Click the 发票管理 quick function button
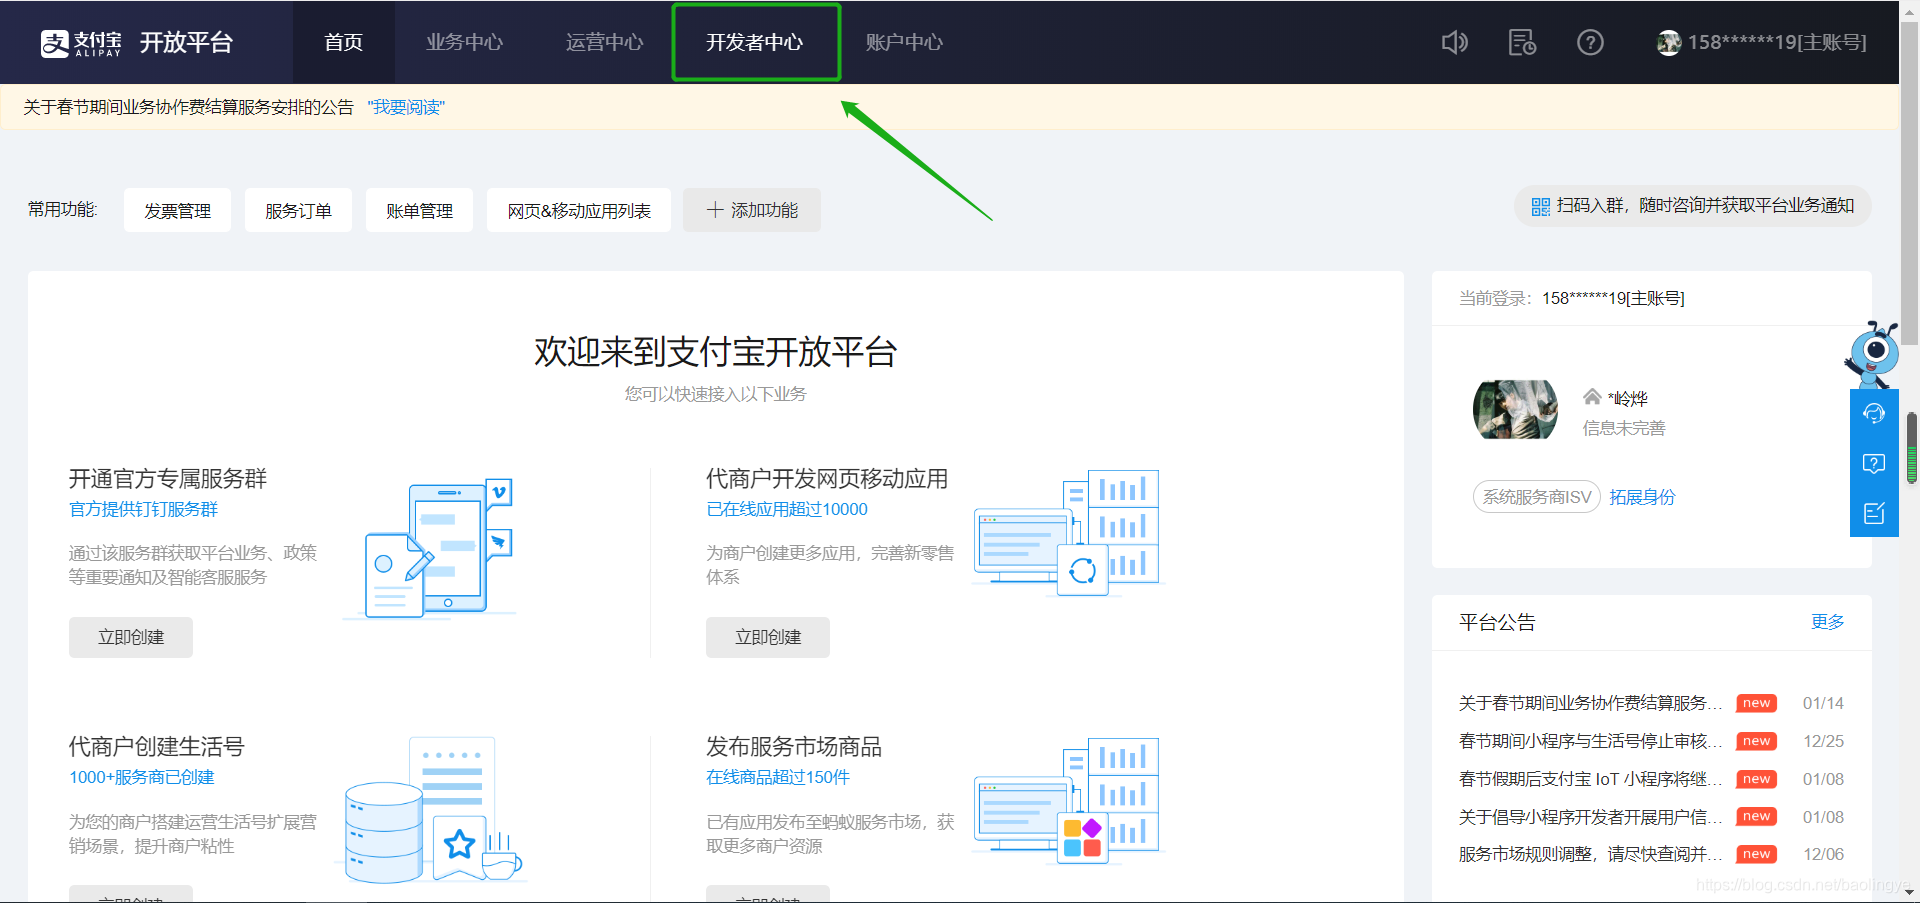The height and width of the screenshot is (903, 1920). (177, 210)
